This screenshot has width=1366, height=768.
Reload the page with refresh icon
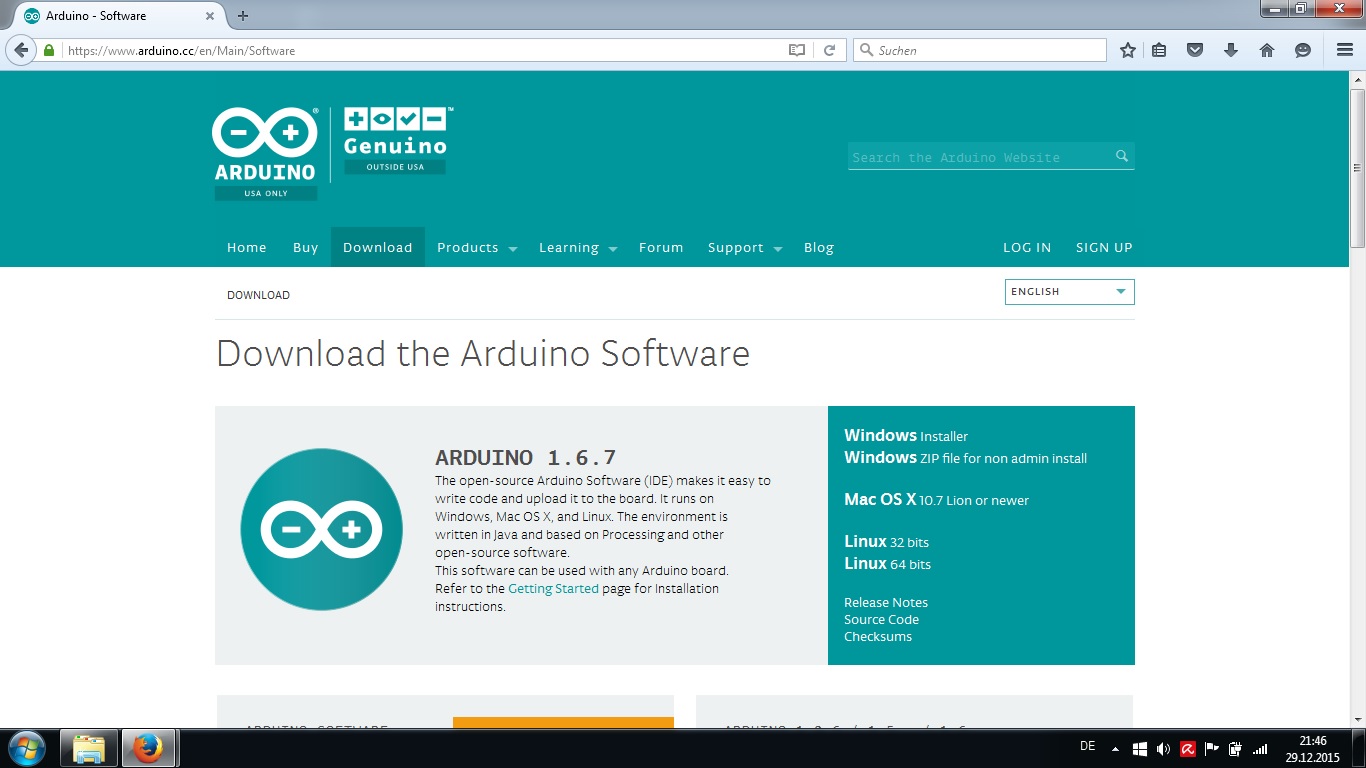coord(829,50)
